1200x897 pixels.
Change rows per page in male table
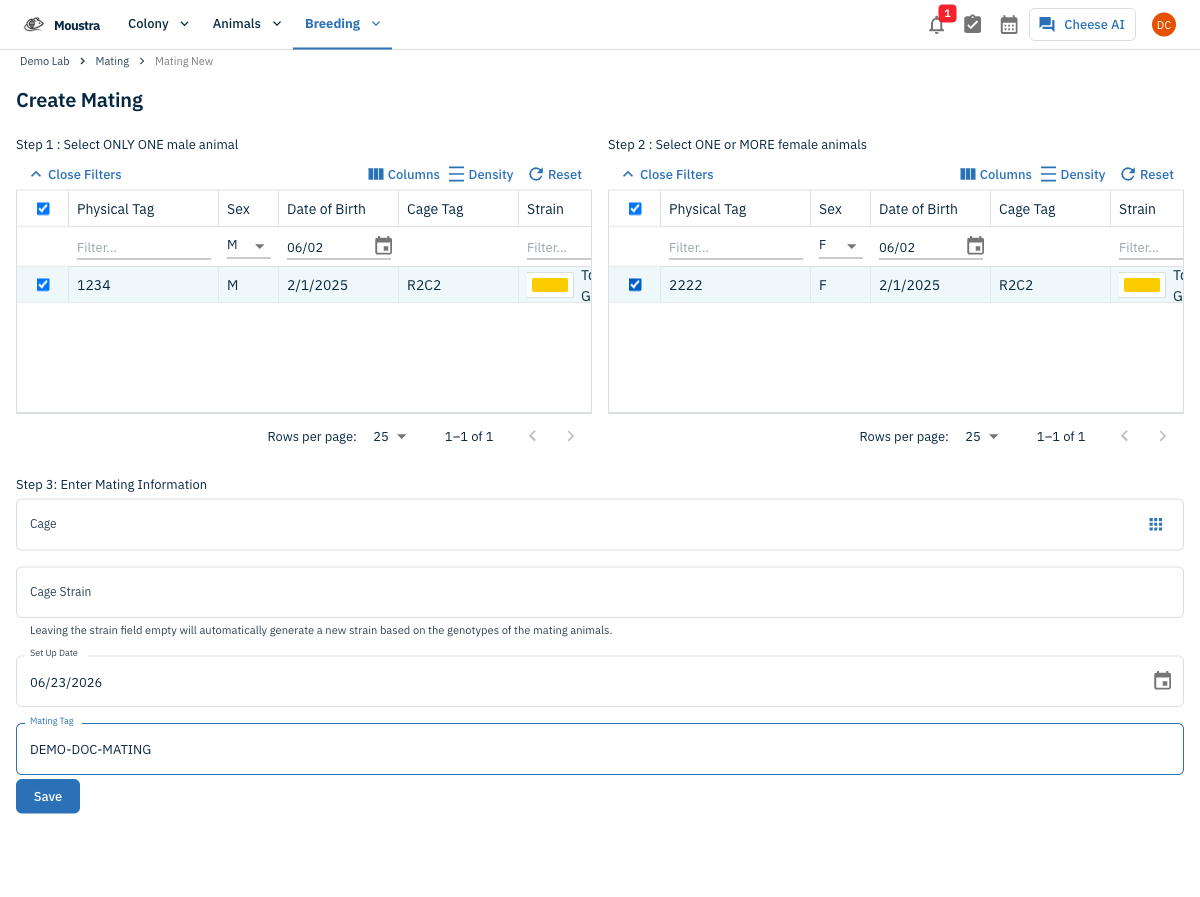pyautogui.click(x=390, y=437)
